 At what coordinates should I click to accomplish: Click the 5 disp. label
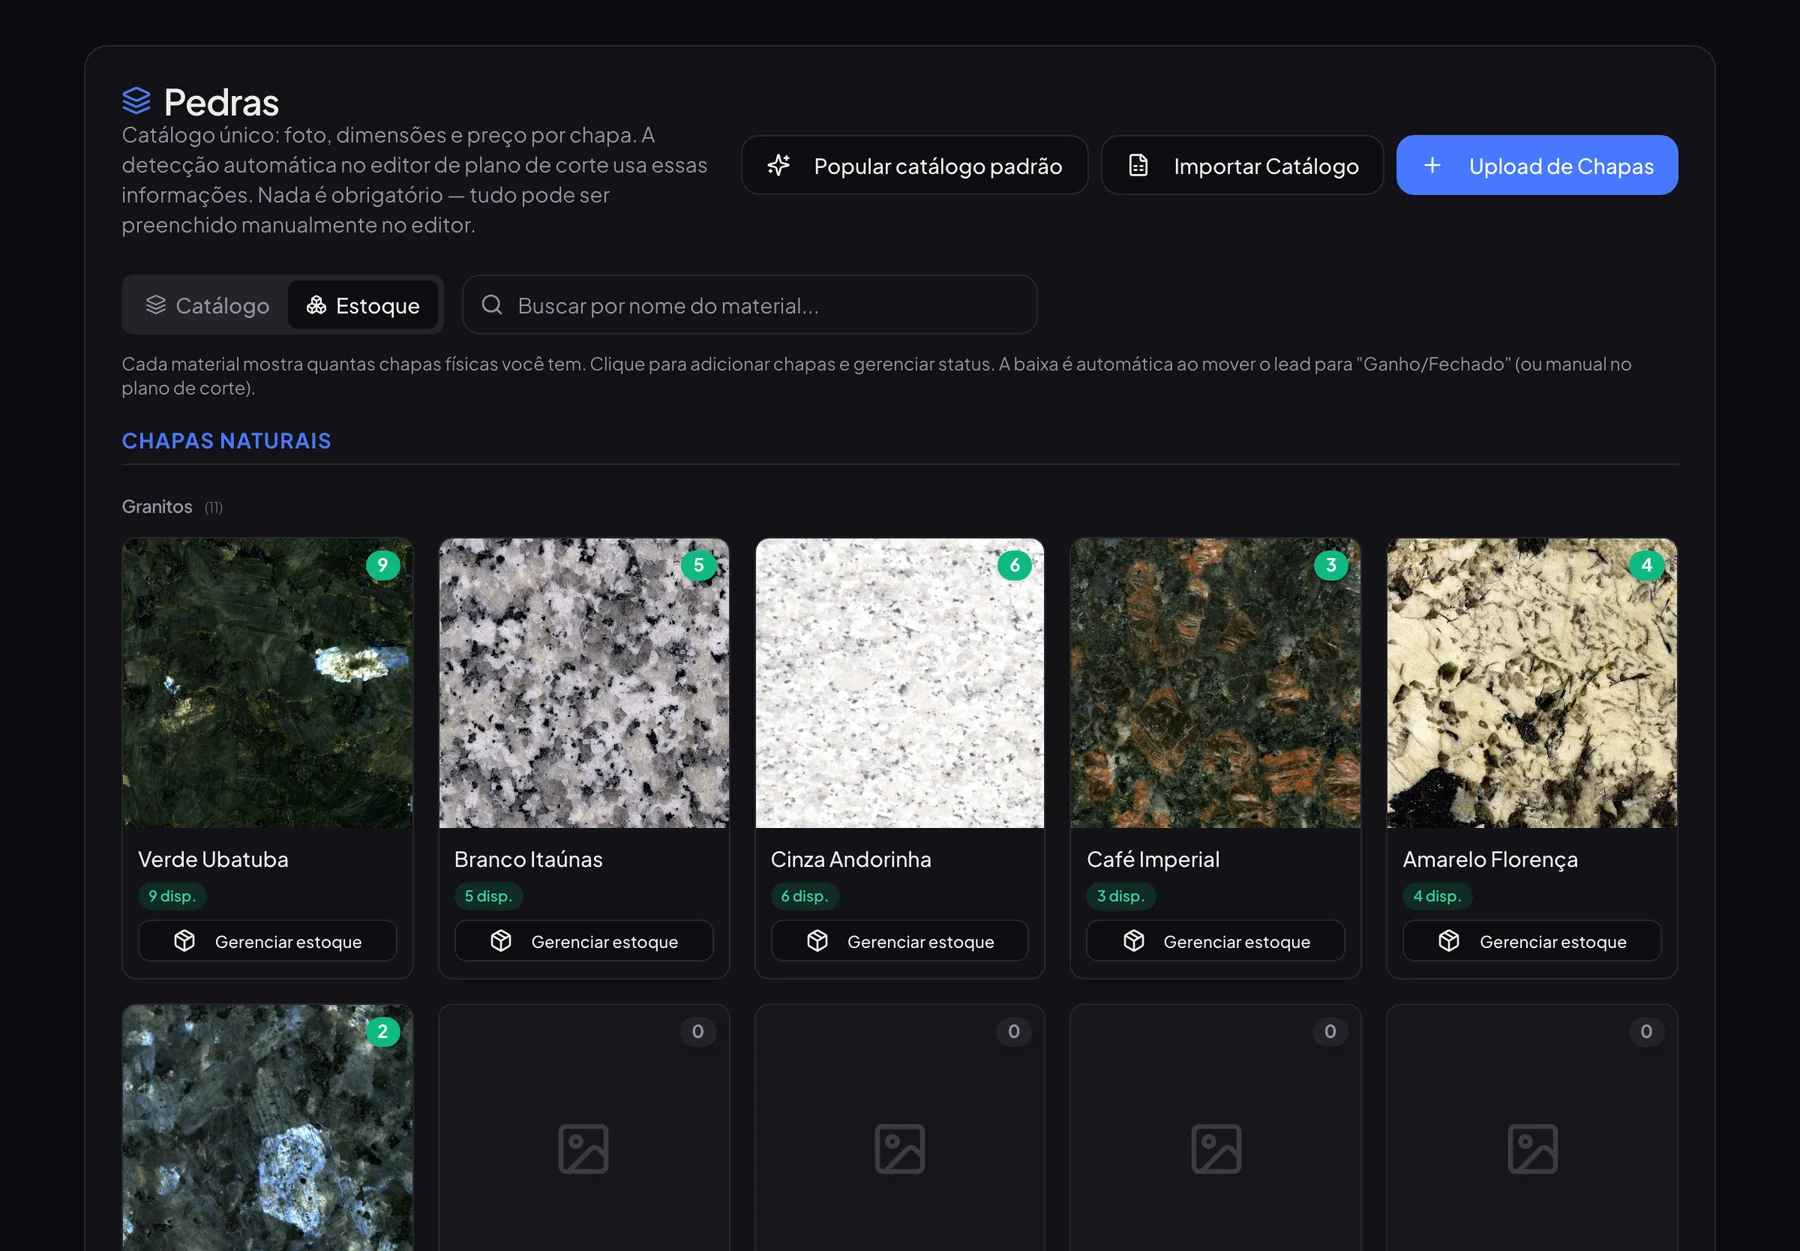(488, 896)
